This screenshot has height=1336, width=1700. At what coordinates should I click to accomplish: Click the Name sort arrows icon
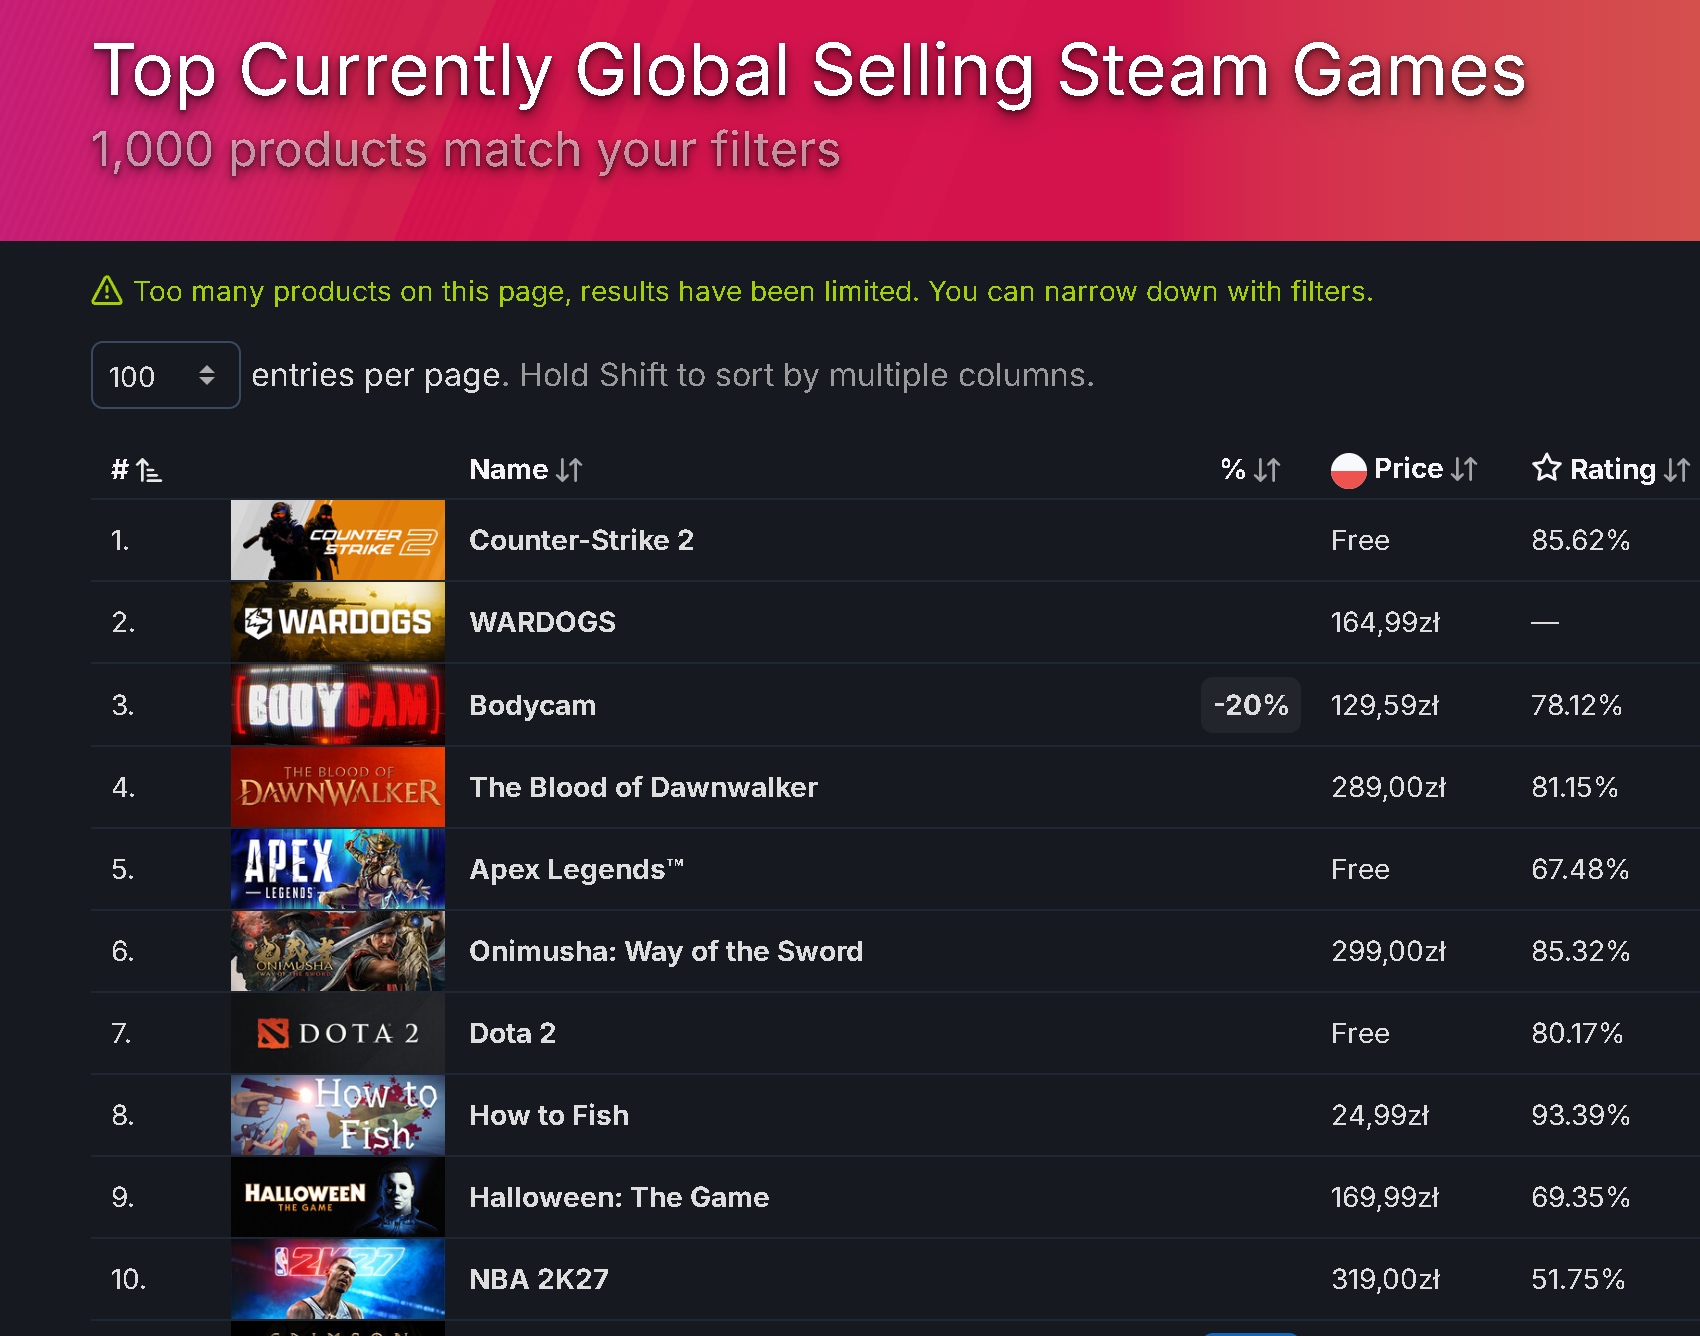point(569,470)
